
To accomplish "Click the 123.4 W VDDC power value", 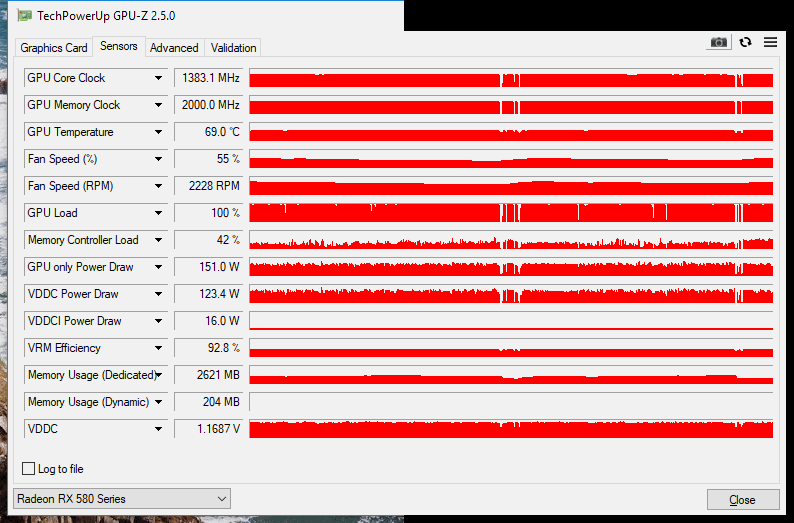I will pyautogui.click(x=209, y=294).
